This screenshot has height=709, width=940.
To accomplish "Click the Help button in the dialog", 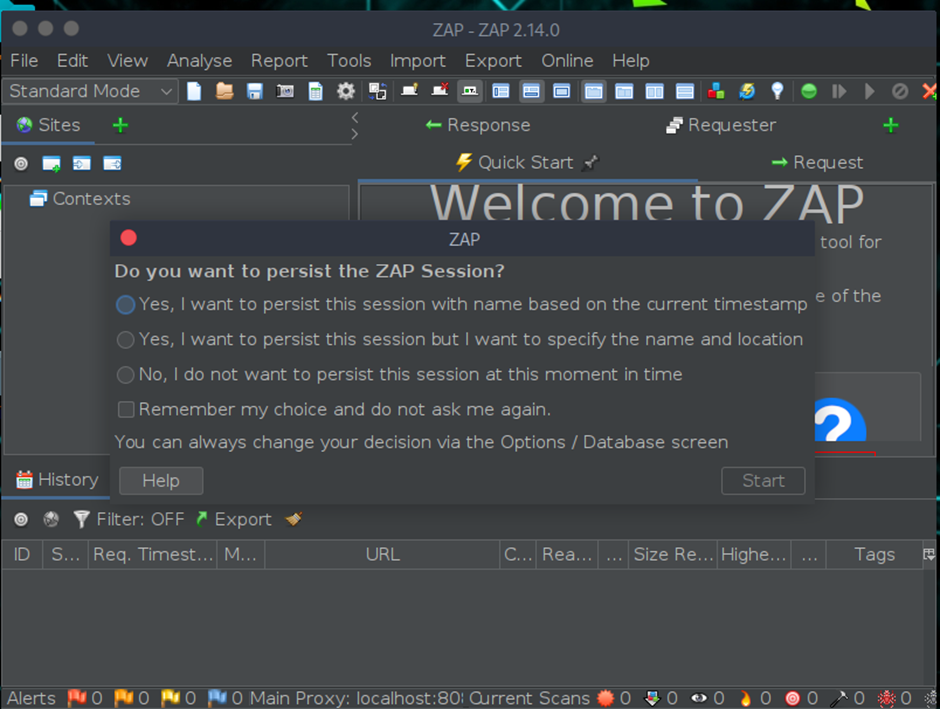I will (x=161, y=481).
